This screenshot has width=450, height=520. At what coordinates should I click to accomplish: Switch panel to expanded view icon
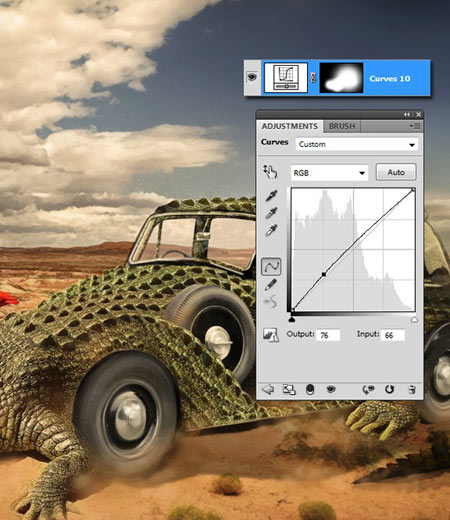tap(289, 389)
